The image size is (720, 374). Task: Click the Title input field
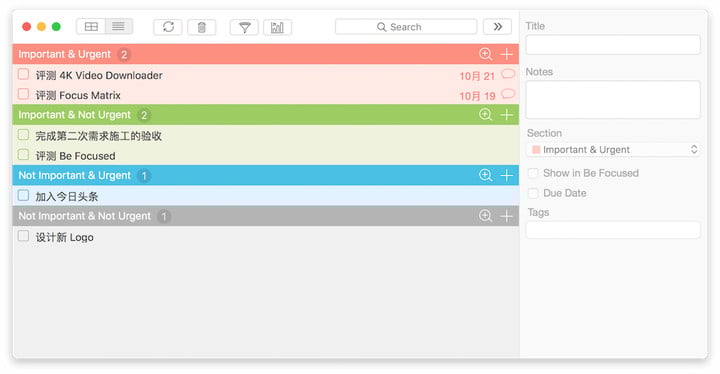613,45
